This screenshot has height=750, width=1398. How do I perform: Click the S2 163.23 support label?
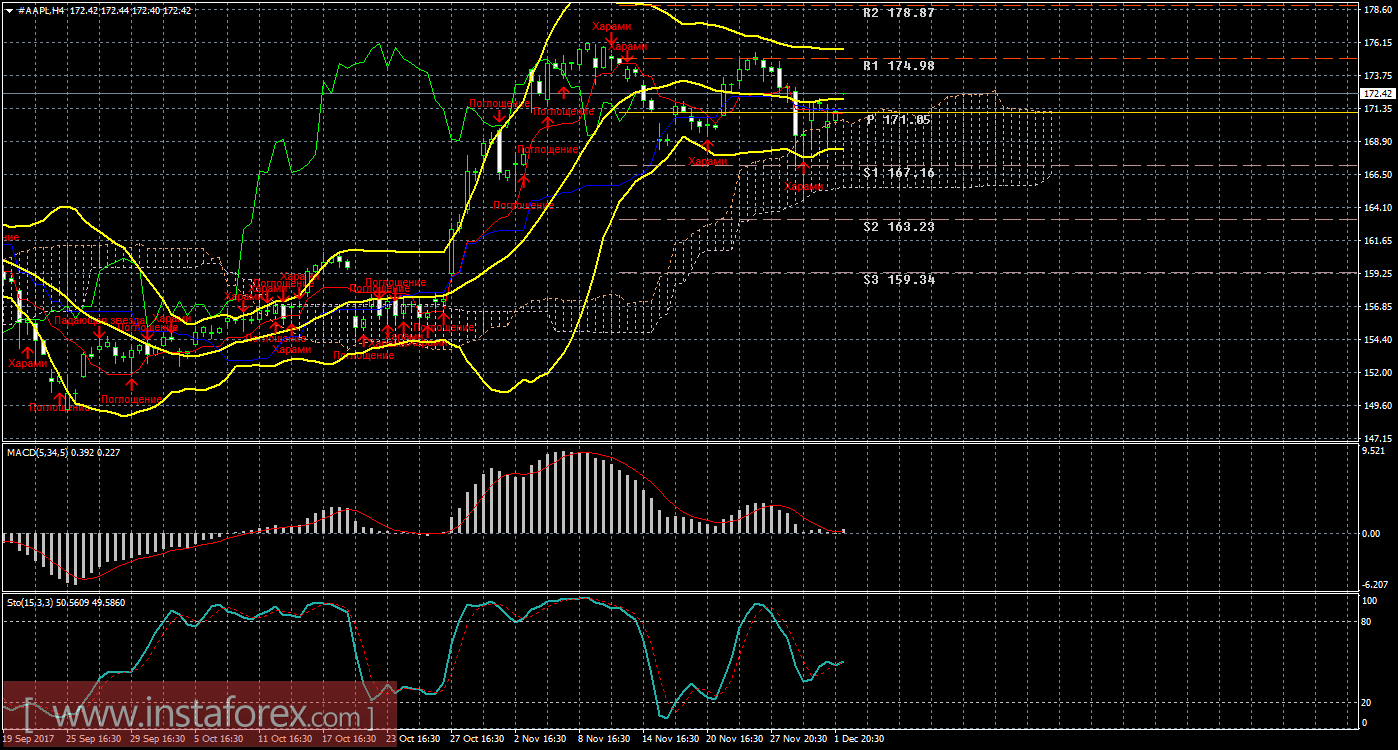click(x=897, y=227)
